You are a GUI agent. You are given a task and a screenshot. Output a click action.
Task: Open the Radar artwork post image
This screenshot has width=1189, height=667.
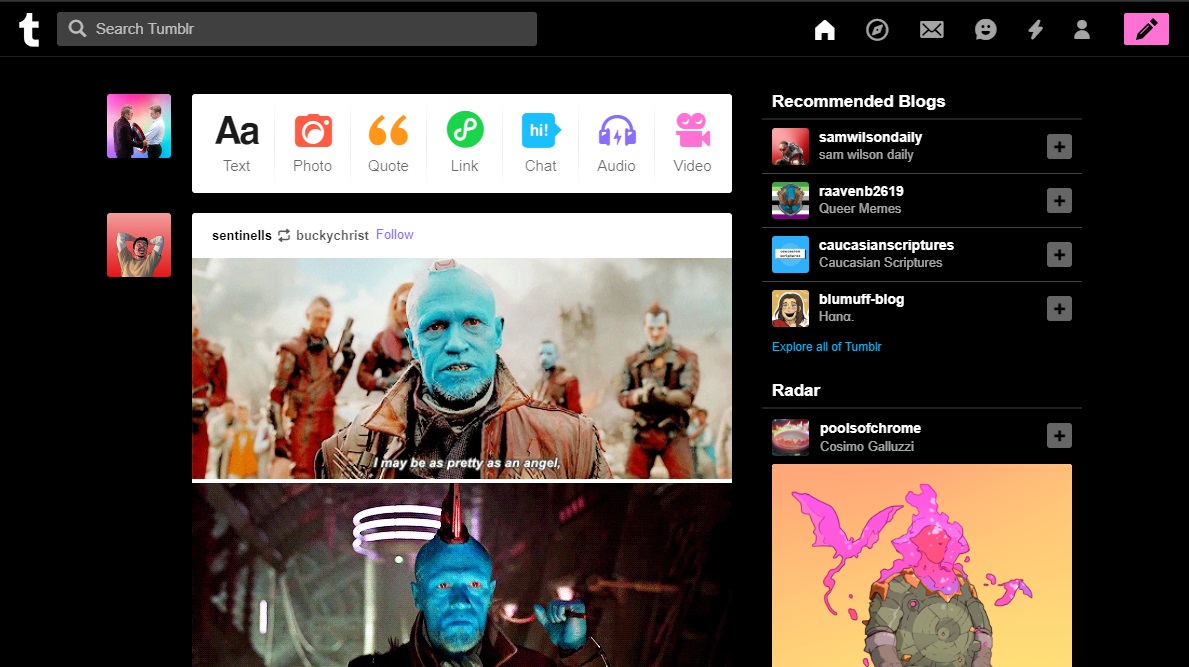point(921,565)
